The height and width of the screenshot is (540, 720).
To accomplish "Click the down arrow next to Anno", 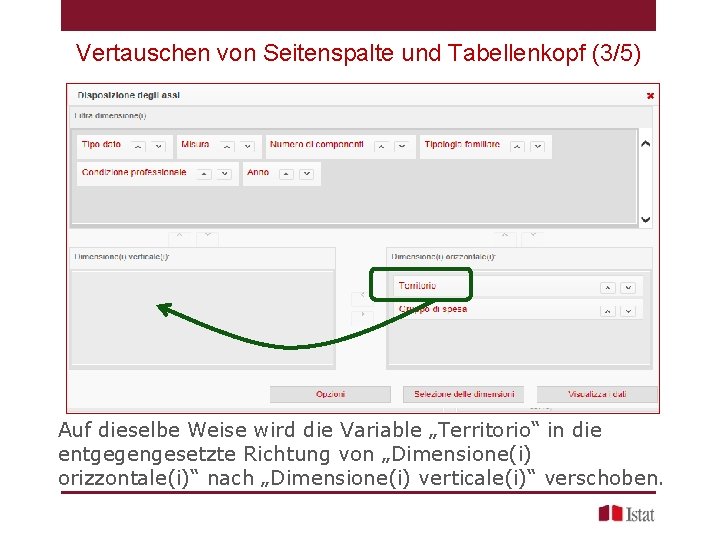I will pos(306,174).
